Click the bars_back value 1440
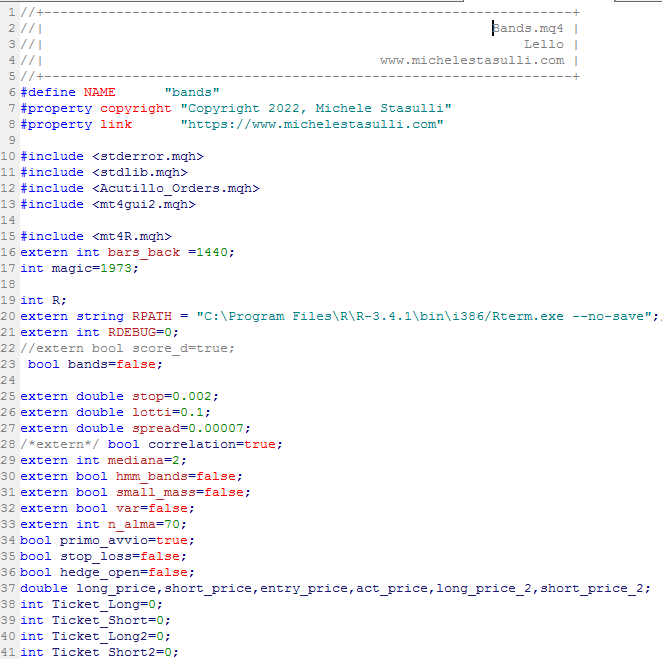662x659 pixels. click(215, 252)
